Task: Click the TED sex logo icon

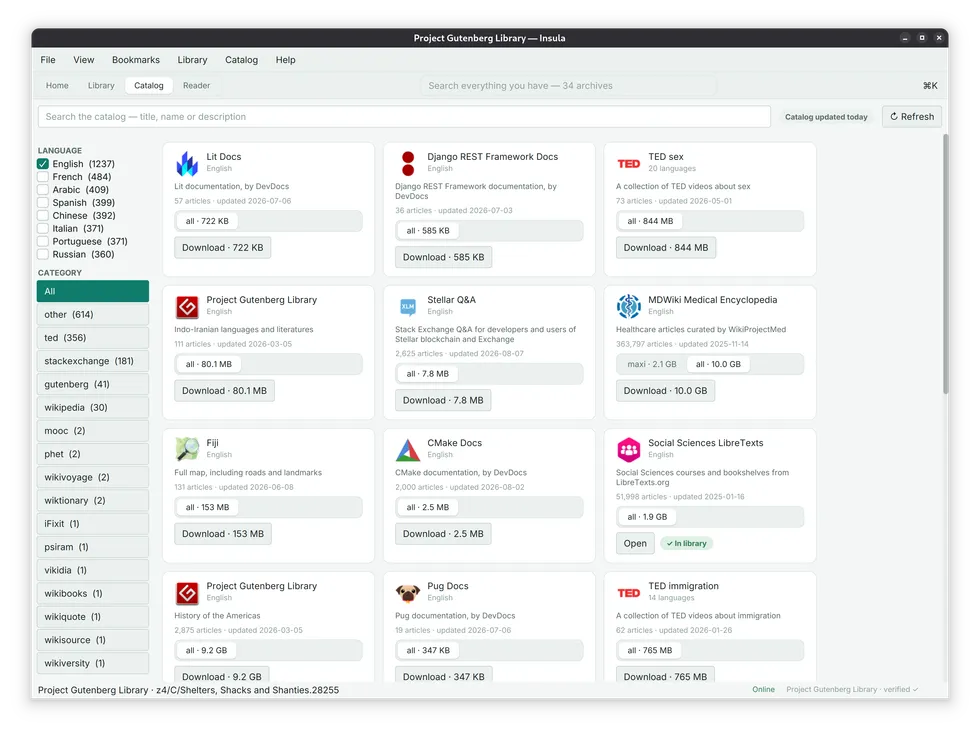Action: [x=628, y=164]
